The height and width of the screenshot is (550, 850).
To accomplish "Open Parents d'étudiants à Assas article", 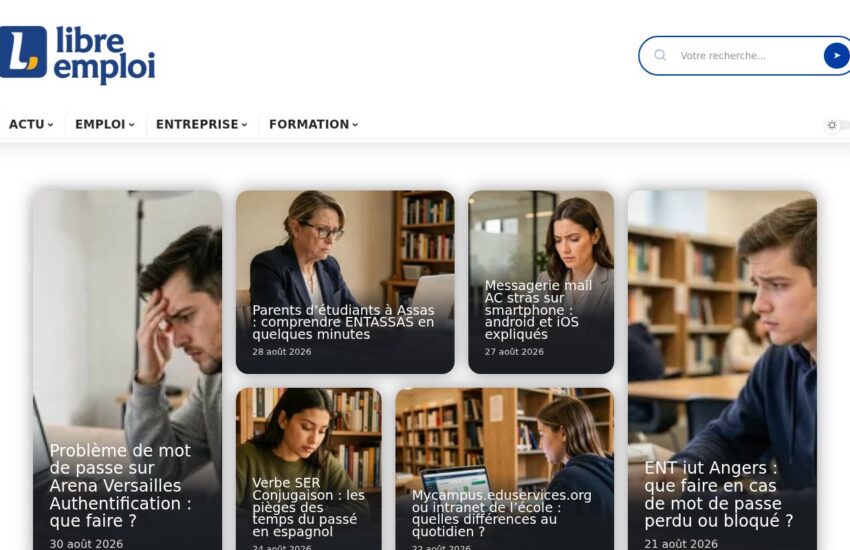I will point(343,322).
